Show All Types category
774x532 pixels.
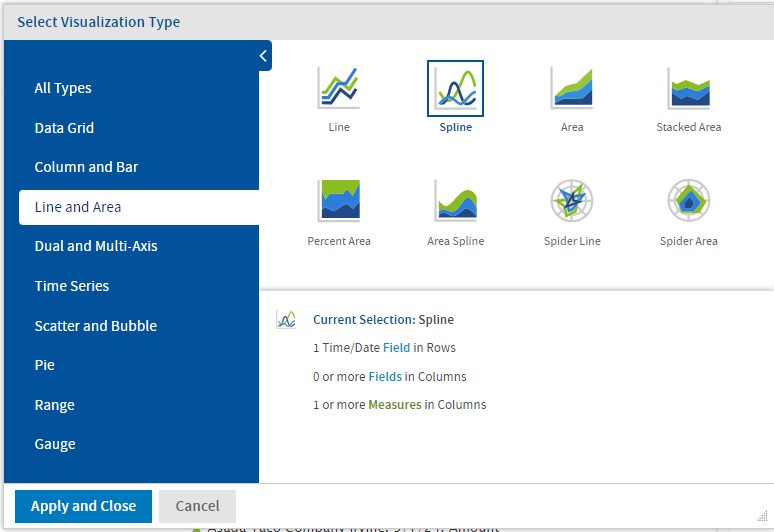[63, 88]
